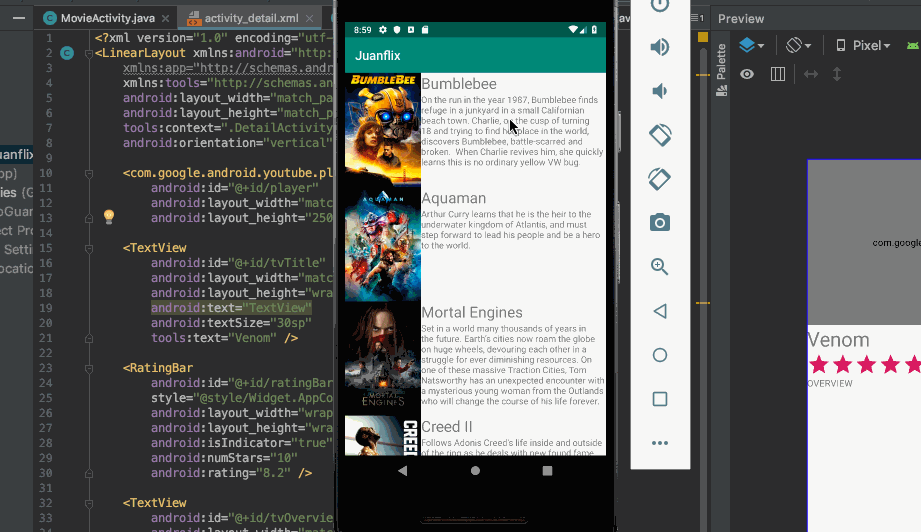Click tools:text="Venom" code line

(x=224, y=338)
